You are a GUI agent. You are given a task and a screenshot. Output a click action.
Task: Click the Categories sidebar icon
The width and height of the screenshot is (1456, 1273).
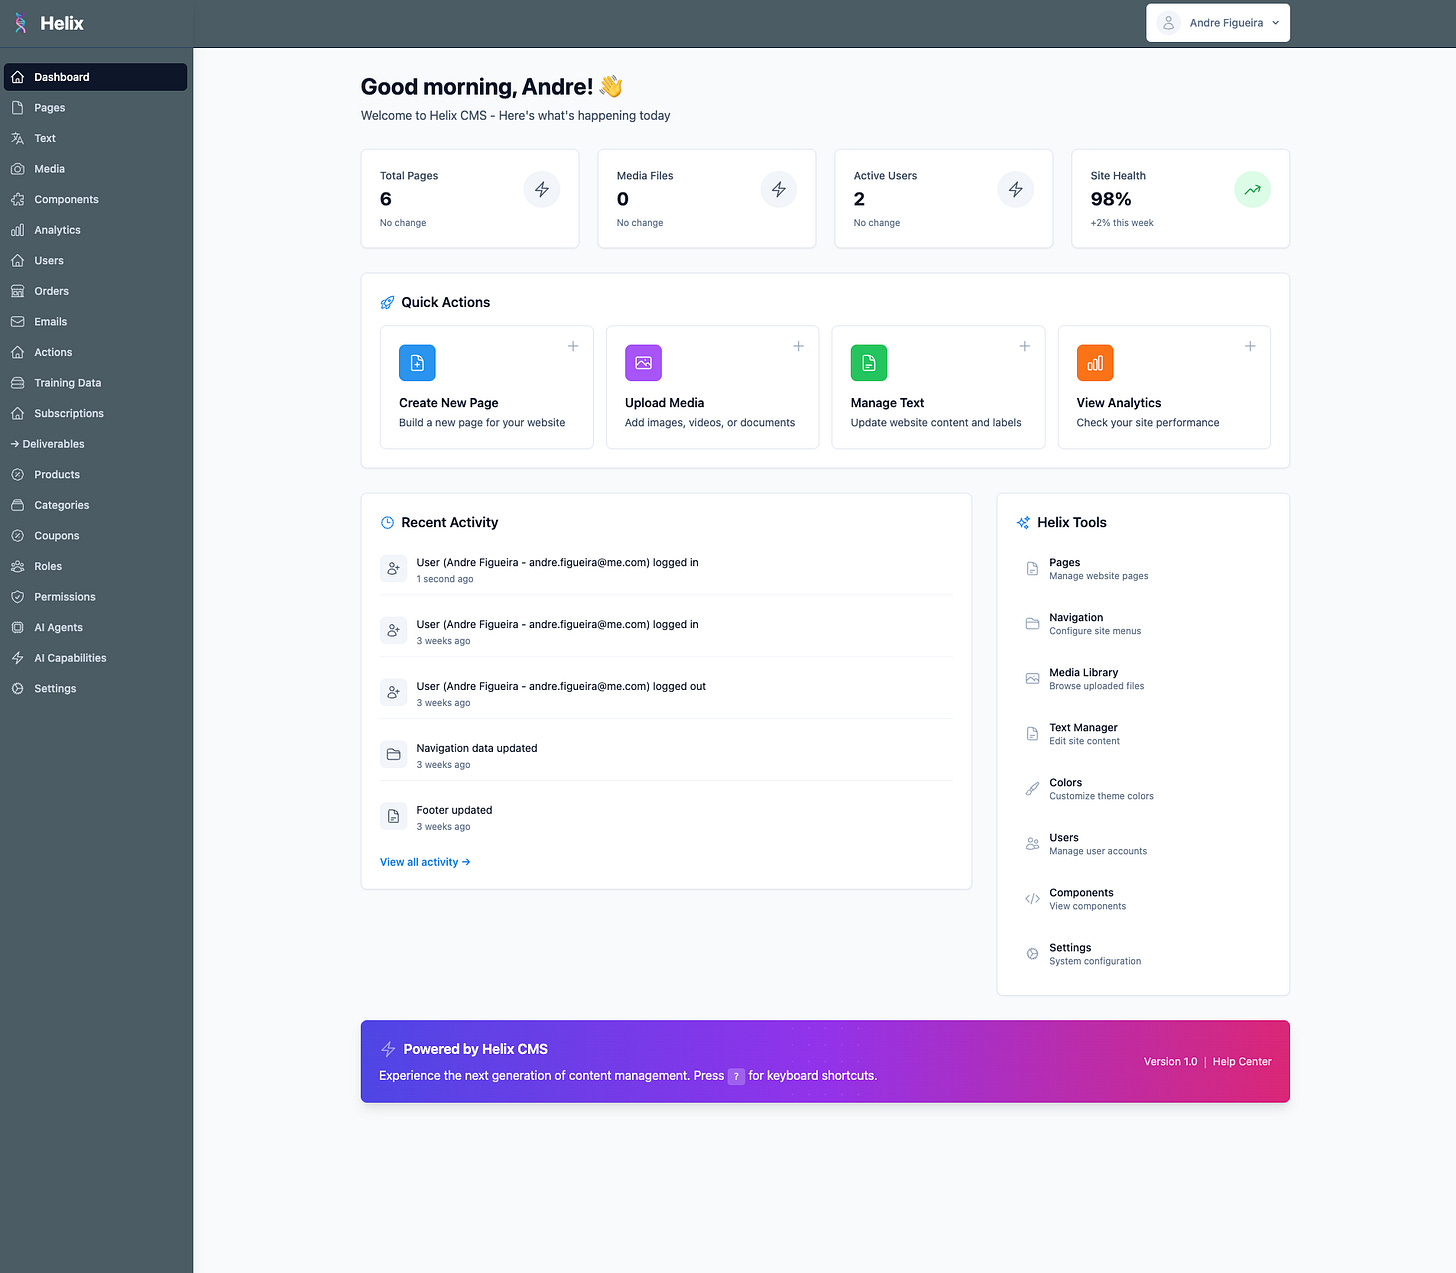point(17,505)
